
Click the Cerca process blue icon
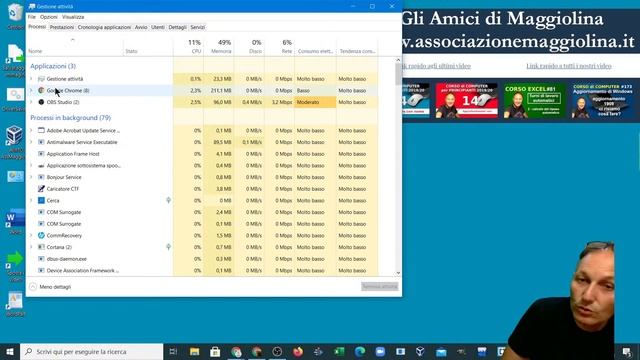(41, 200)
